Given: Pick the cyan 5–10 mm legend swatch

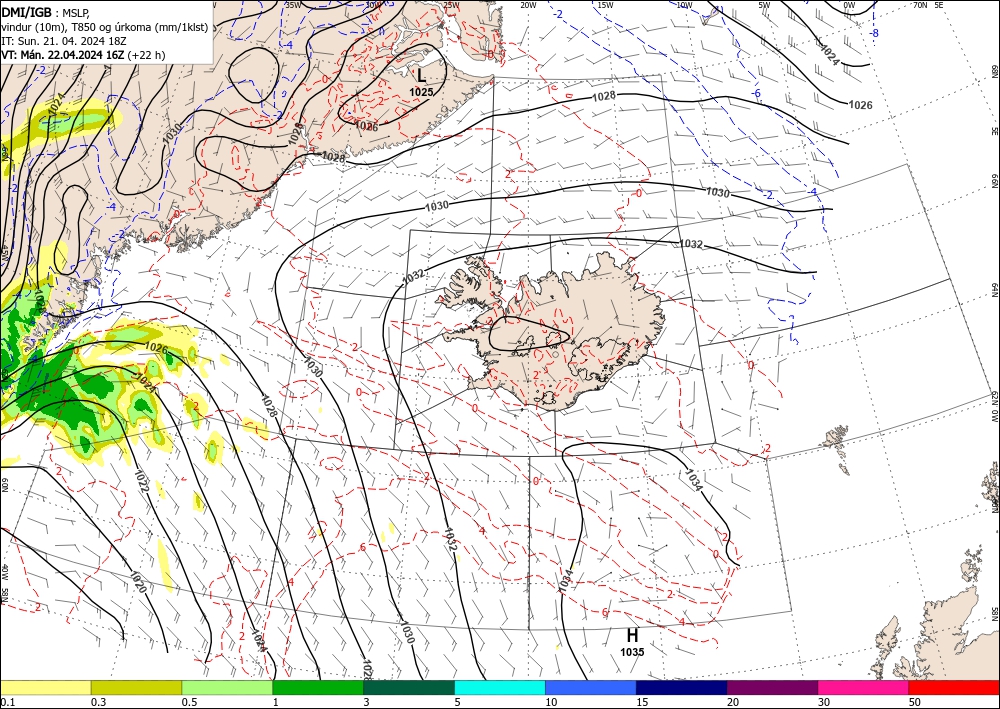Looking at the screenshot, I should coord(500,687).
